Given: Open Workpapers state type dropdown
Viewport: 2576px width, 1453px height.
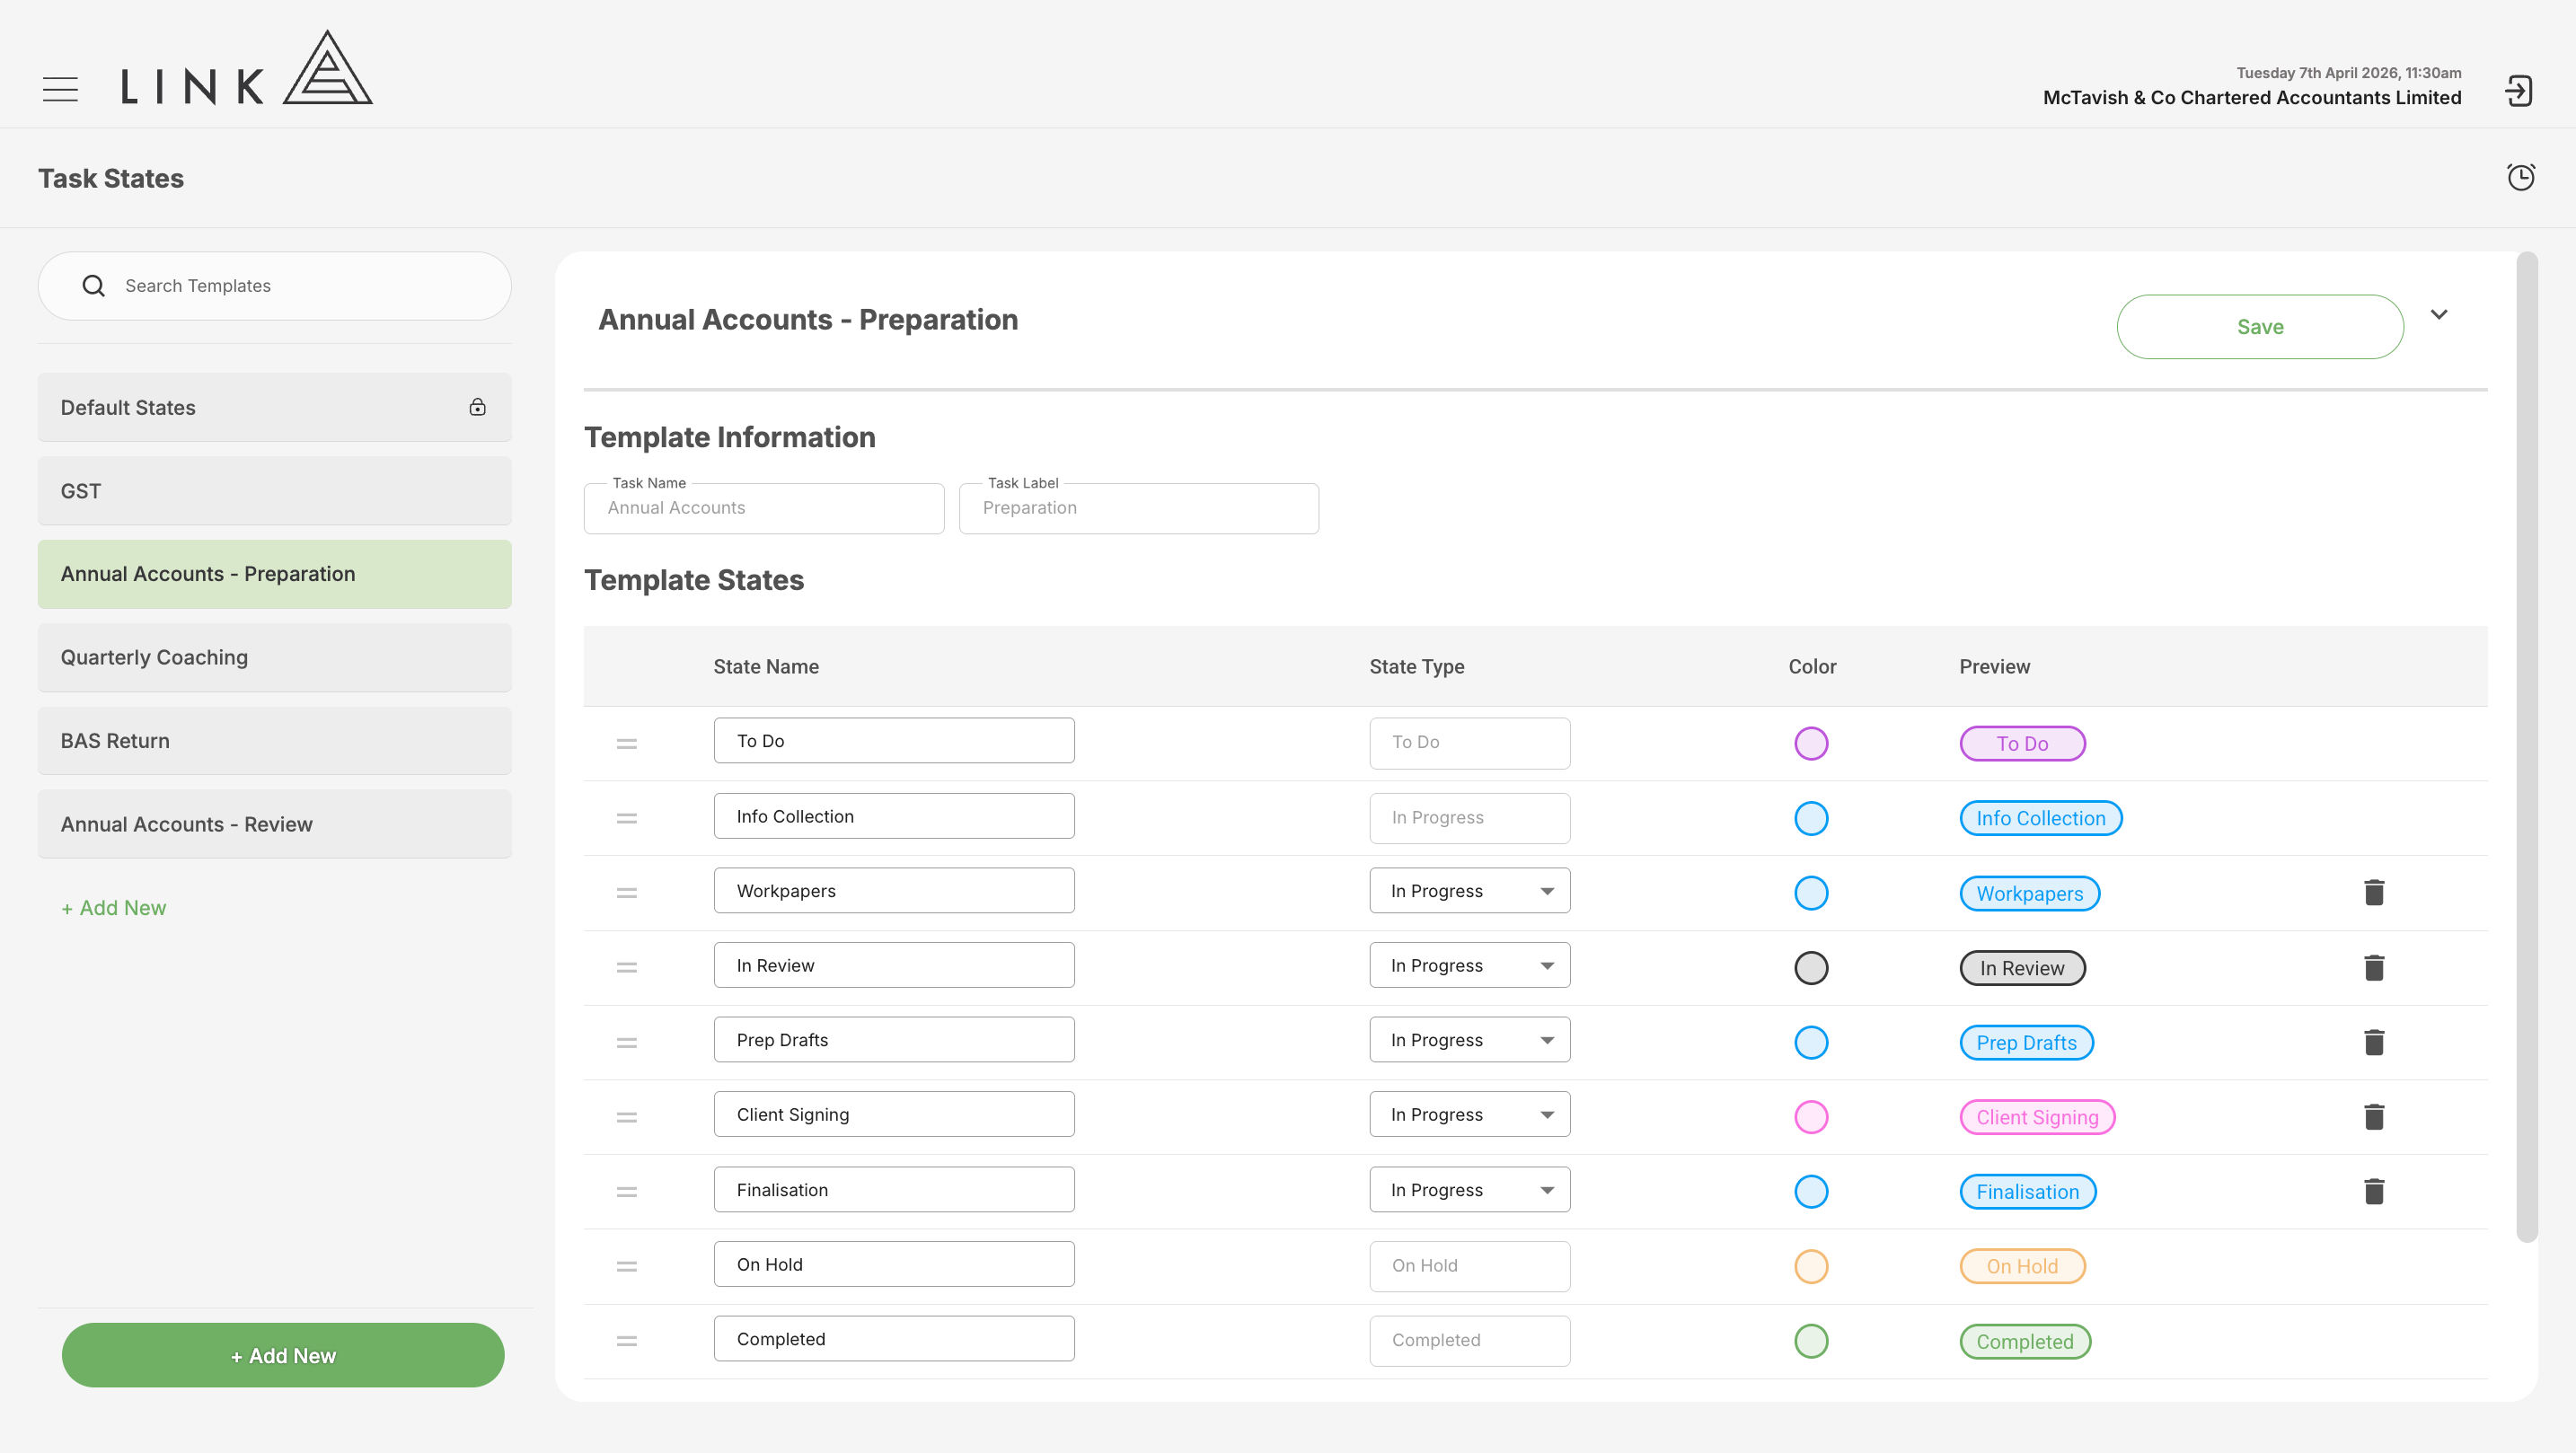Looking at the screenshot, I should pos(1469,890).
